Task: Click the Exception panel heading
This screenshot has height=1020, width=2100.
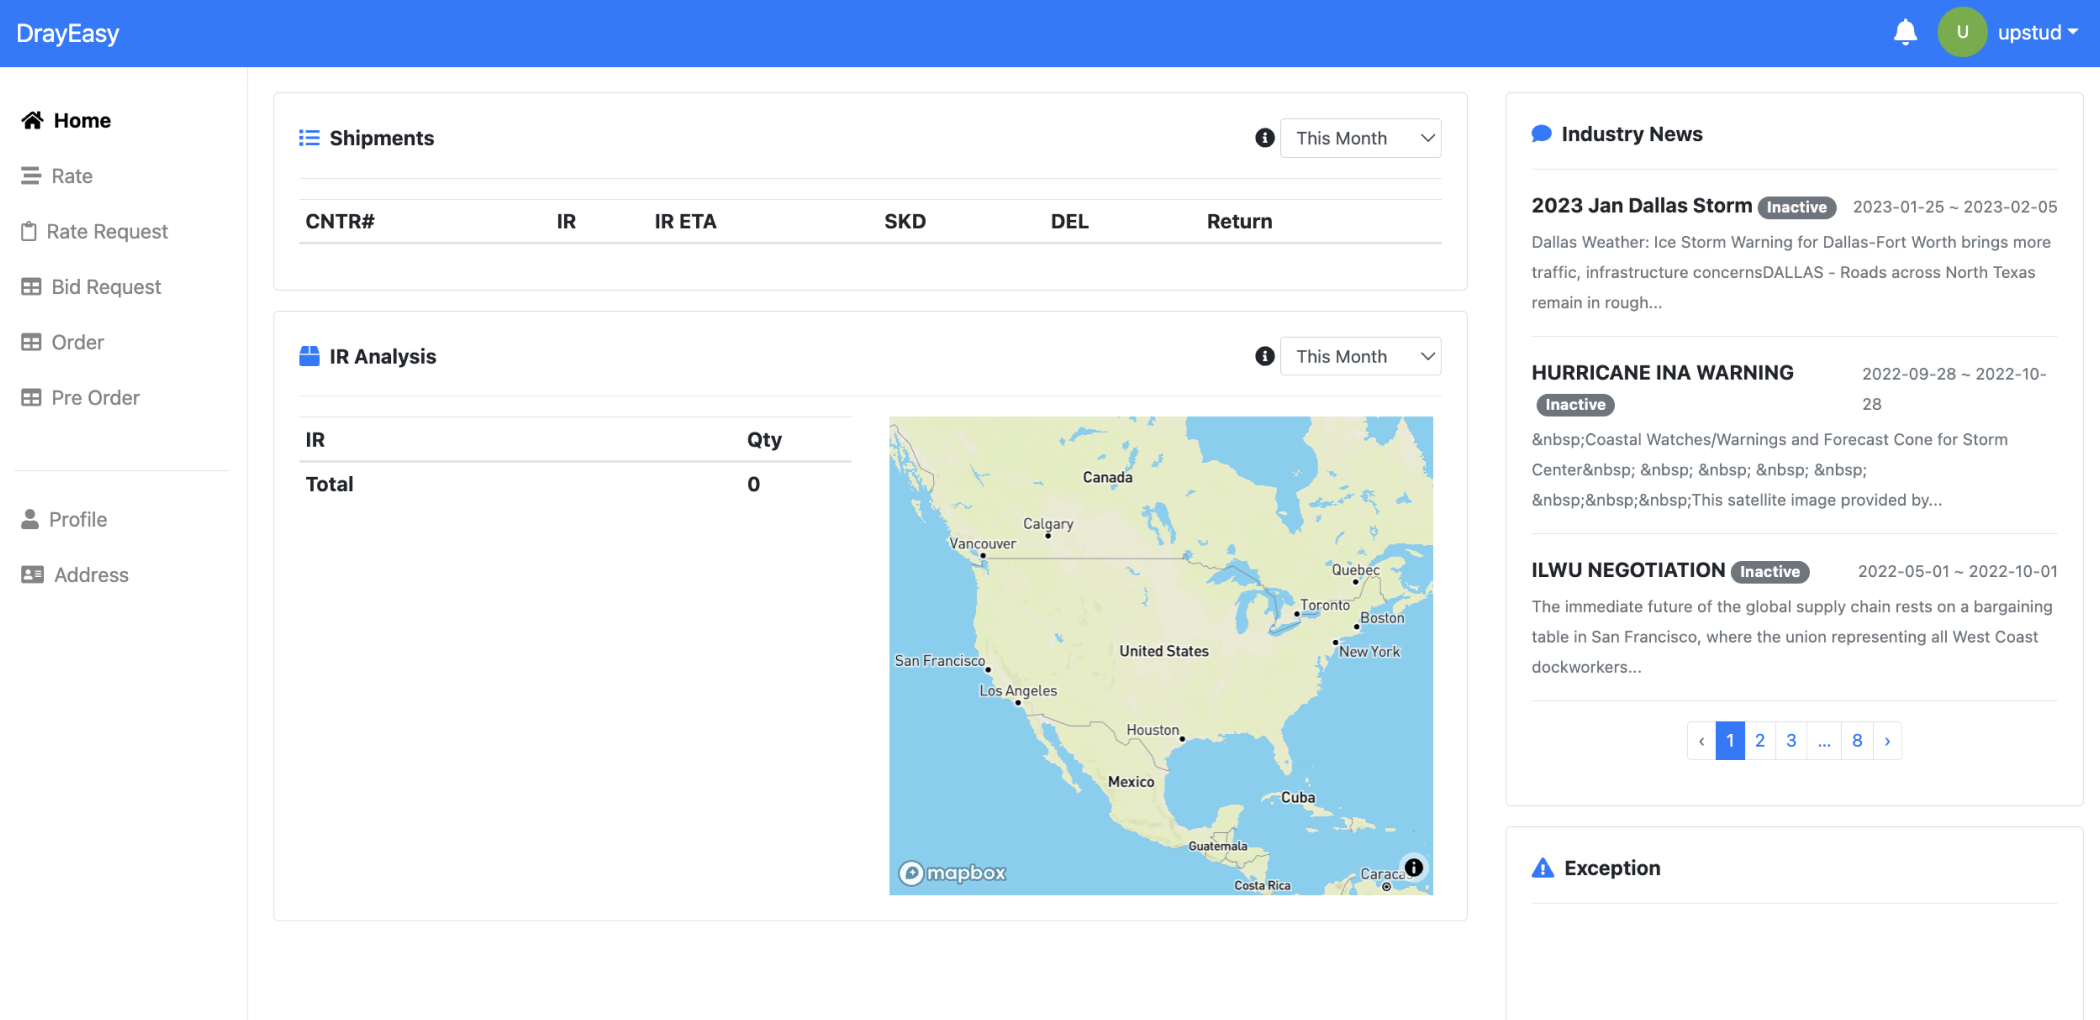Action: (x=1612, y=868)
